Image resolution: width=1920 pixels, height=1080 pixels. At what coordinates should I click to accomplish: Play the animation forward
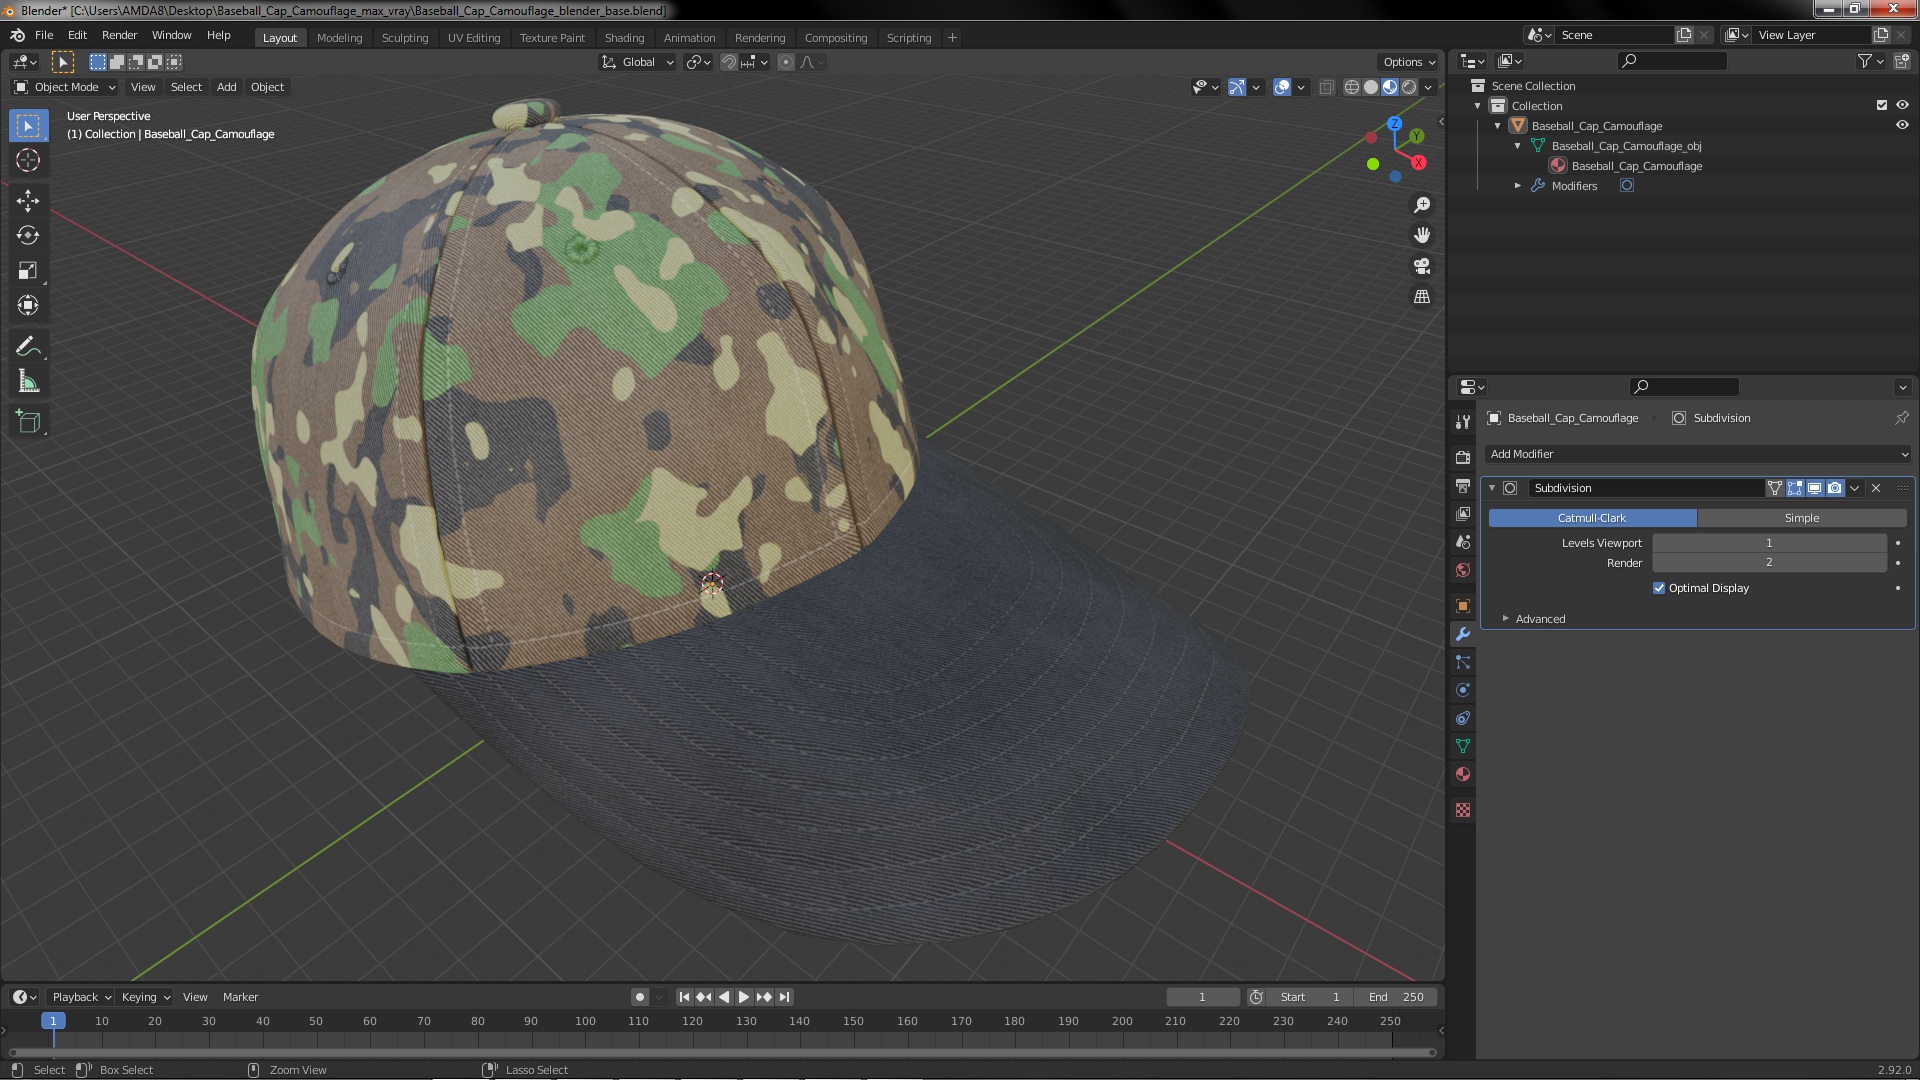click(x=744, y=997)
